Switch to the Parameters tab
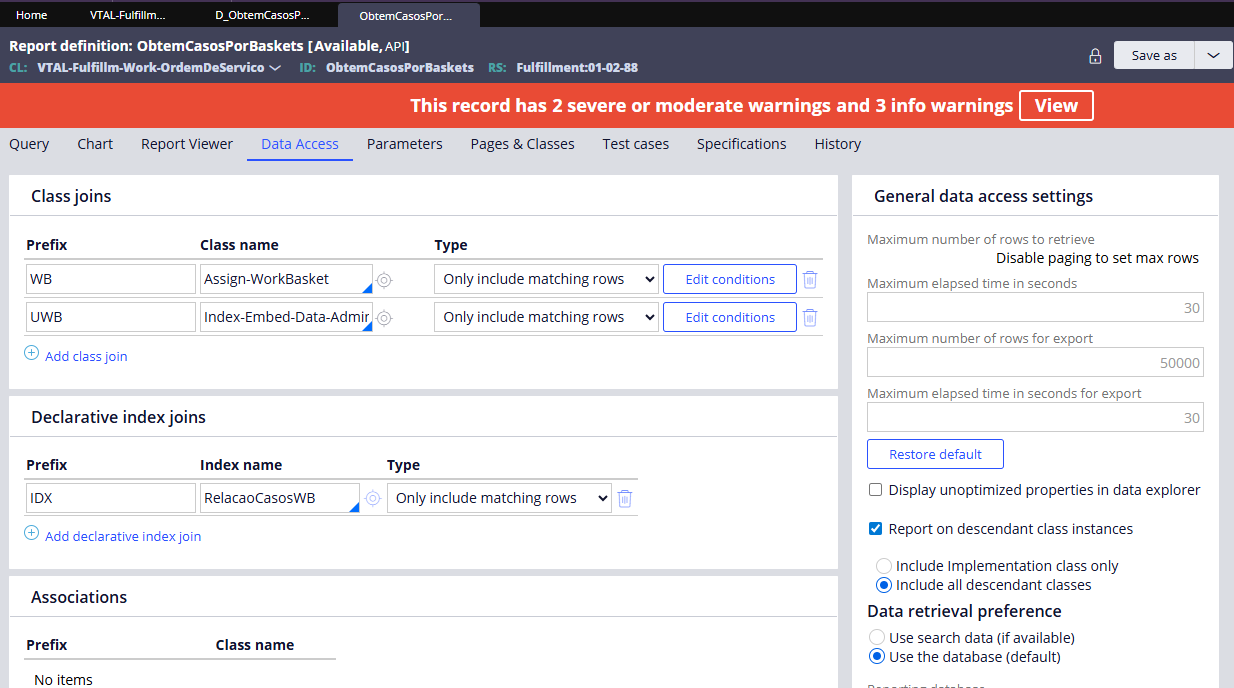1234x688 pixels. tap(404, 144)
